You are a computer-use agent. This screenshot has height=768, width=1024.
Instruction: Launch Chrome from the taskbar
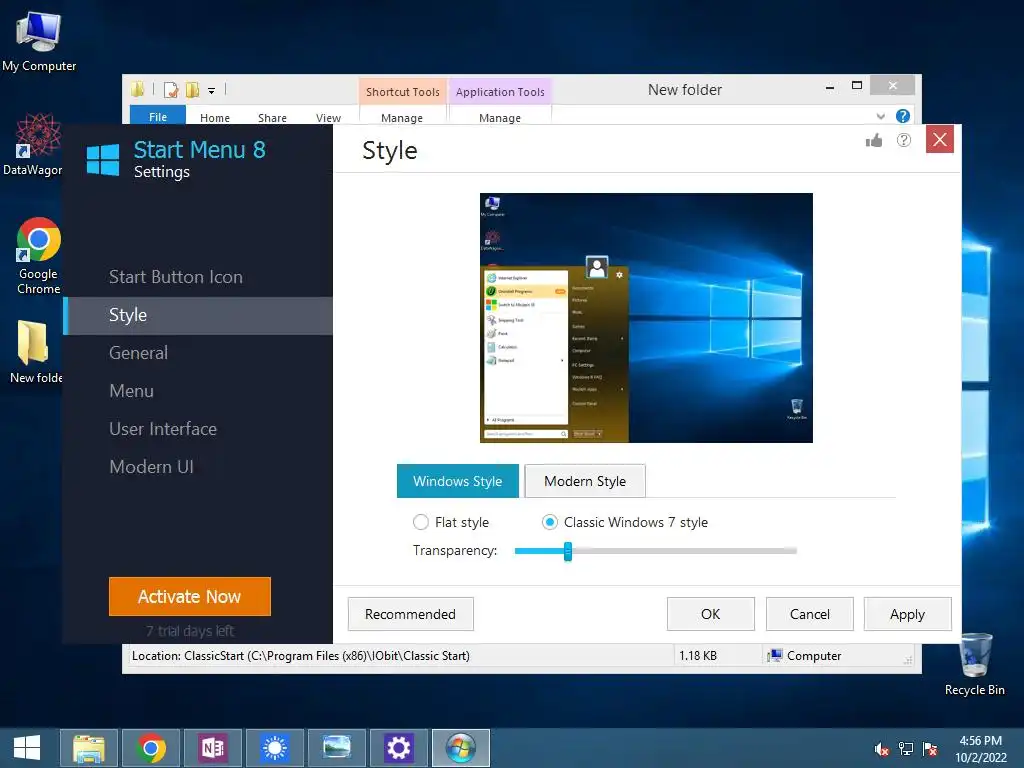(x=151, y=748)
